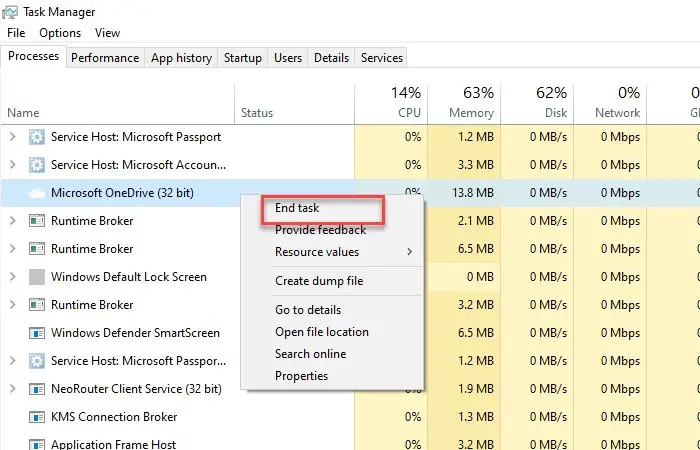Open the Options menu
The width and height of the screenshot is (700, 450).
tap(60, 33)
